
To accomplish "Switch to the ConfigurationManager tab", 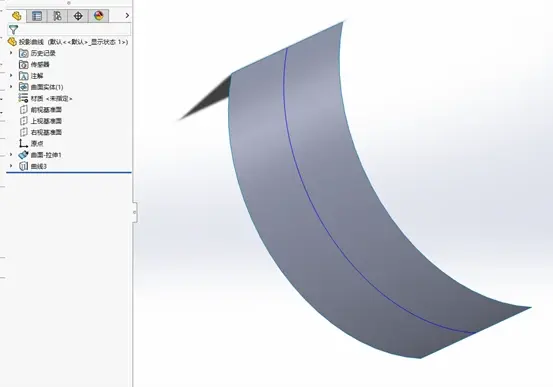I will point(57,16).
